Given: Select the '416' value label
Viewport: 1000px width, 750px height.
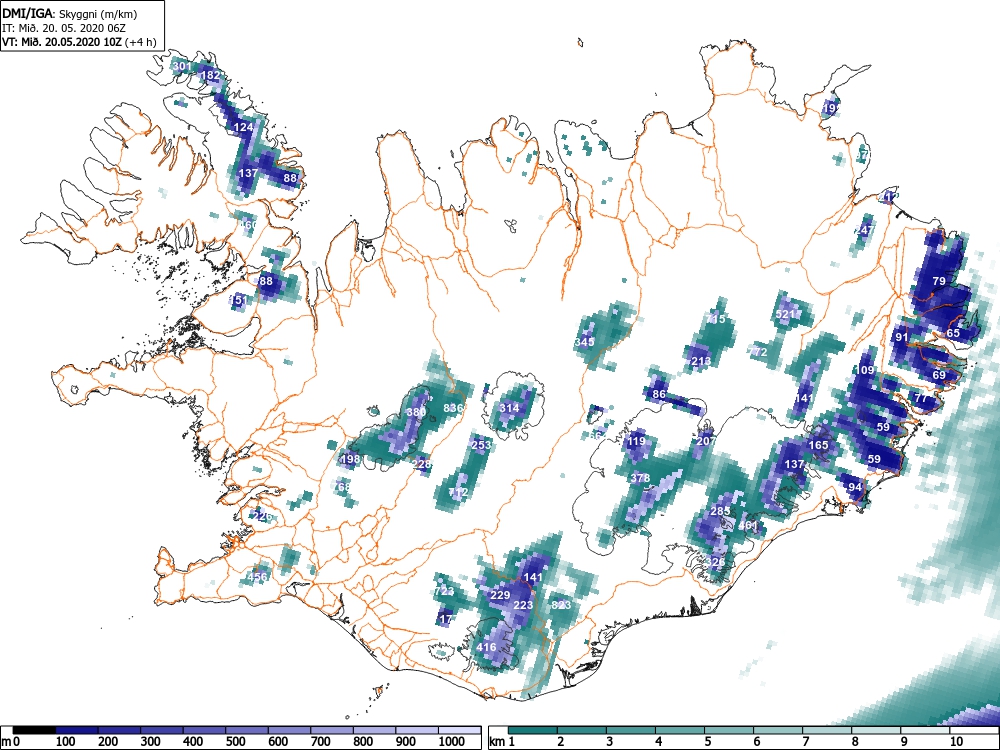Looking at the screenshot, I should (x=486, y=647).
